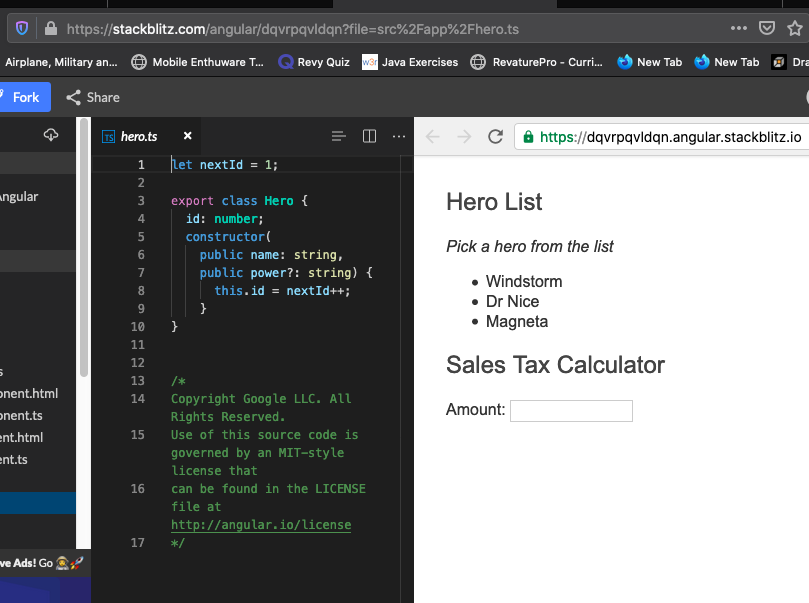Select the hero.ts editor tab

139,136
